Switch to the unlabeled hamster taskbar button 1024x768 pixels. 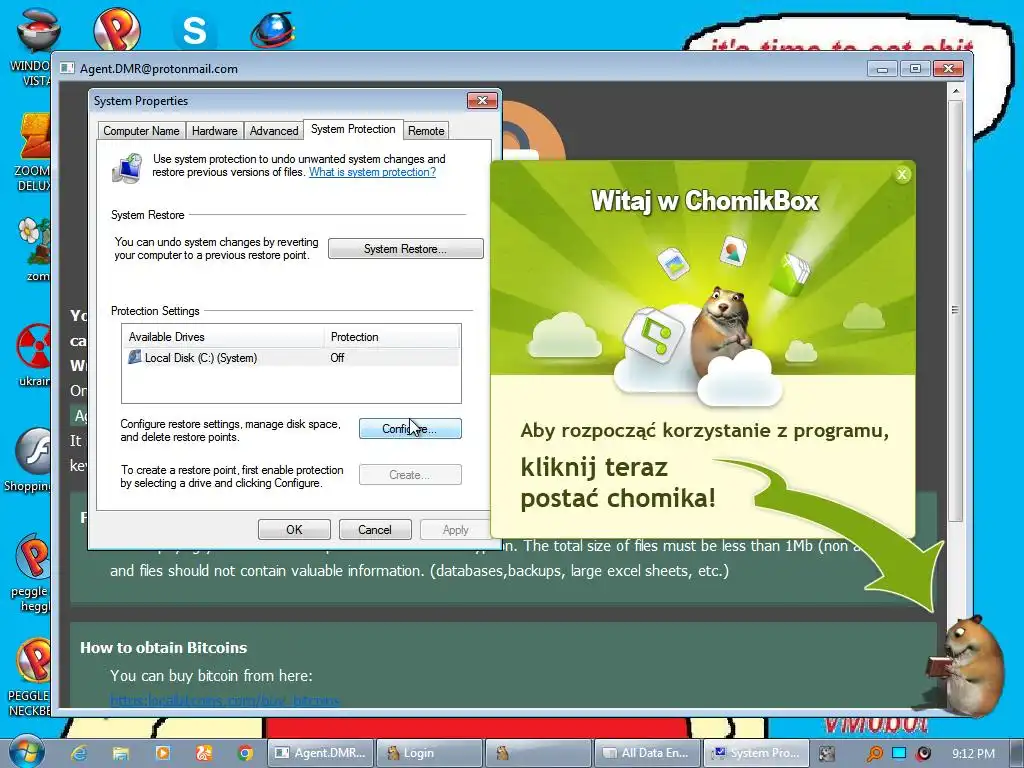pyautogui.click(x=538, y=753)
